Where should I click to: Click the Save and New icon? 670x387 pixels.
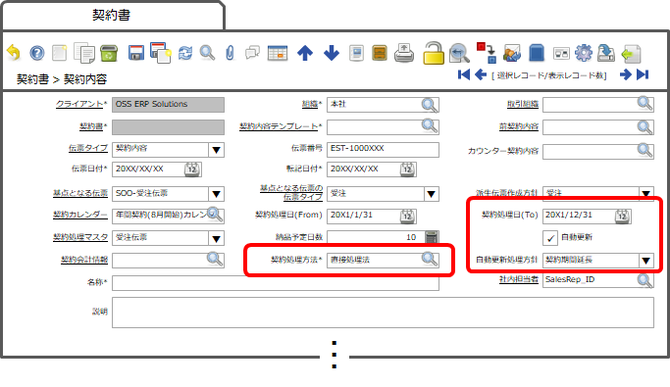[x=161, y=53]
